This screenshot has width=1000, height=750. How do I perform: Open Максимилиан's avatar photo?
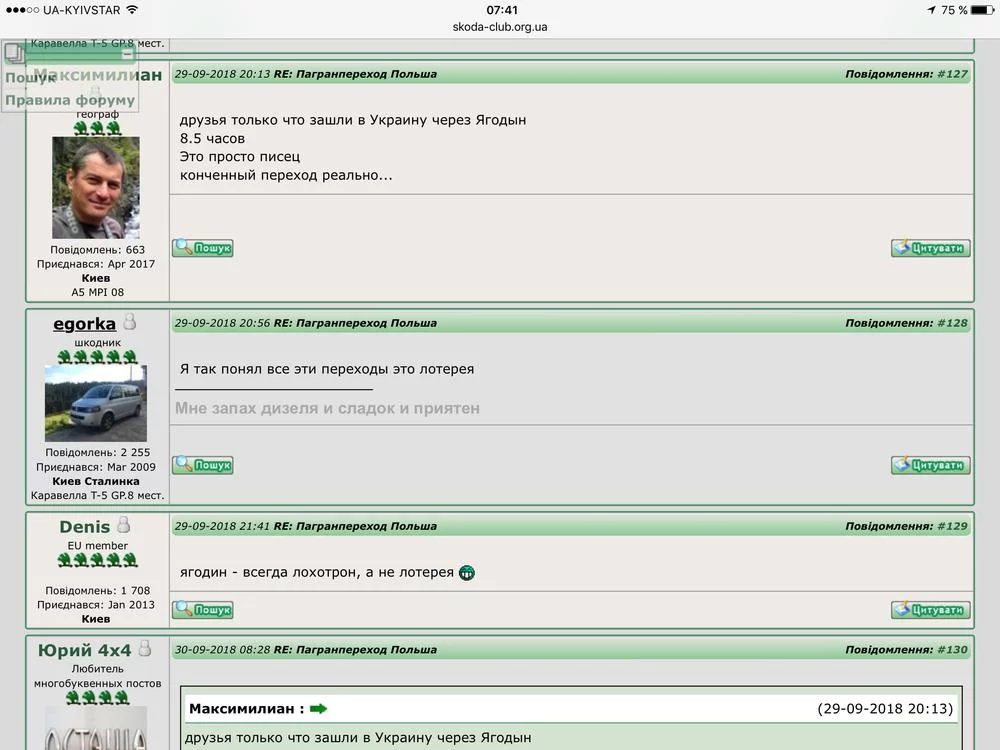96,188
